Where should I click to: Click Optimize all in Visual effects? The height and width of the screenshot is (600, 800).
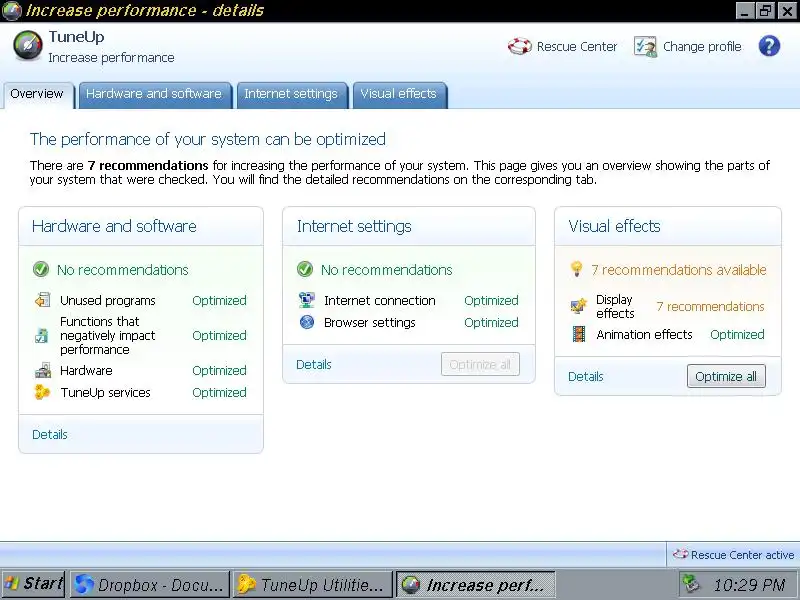pyautogui.click(x=726, y=377)
